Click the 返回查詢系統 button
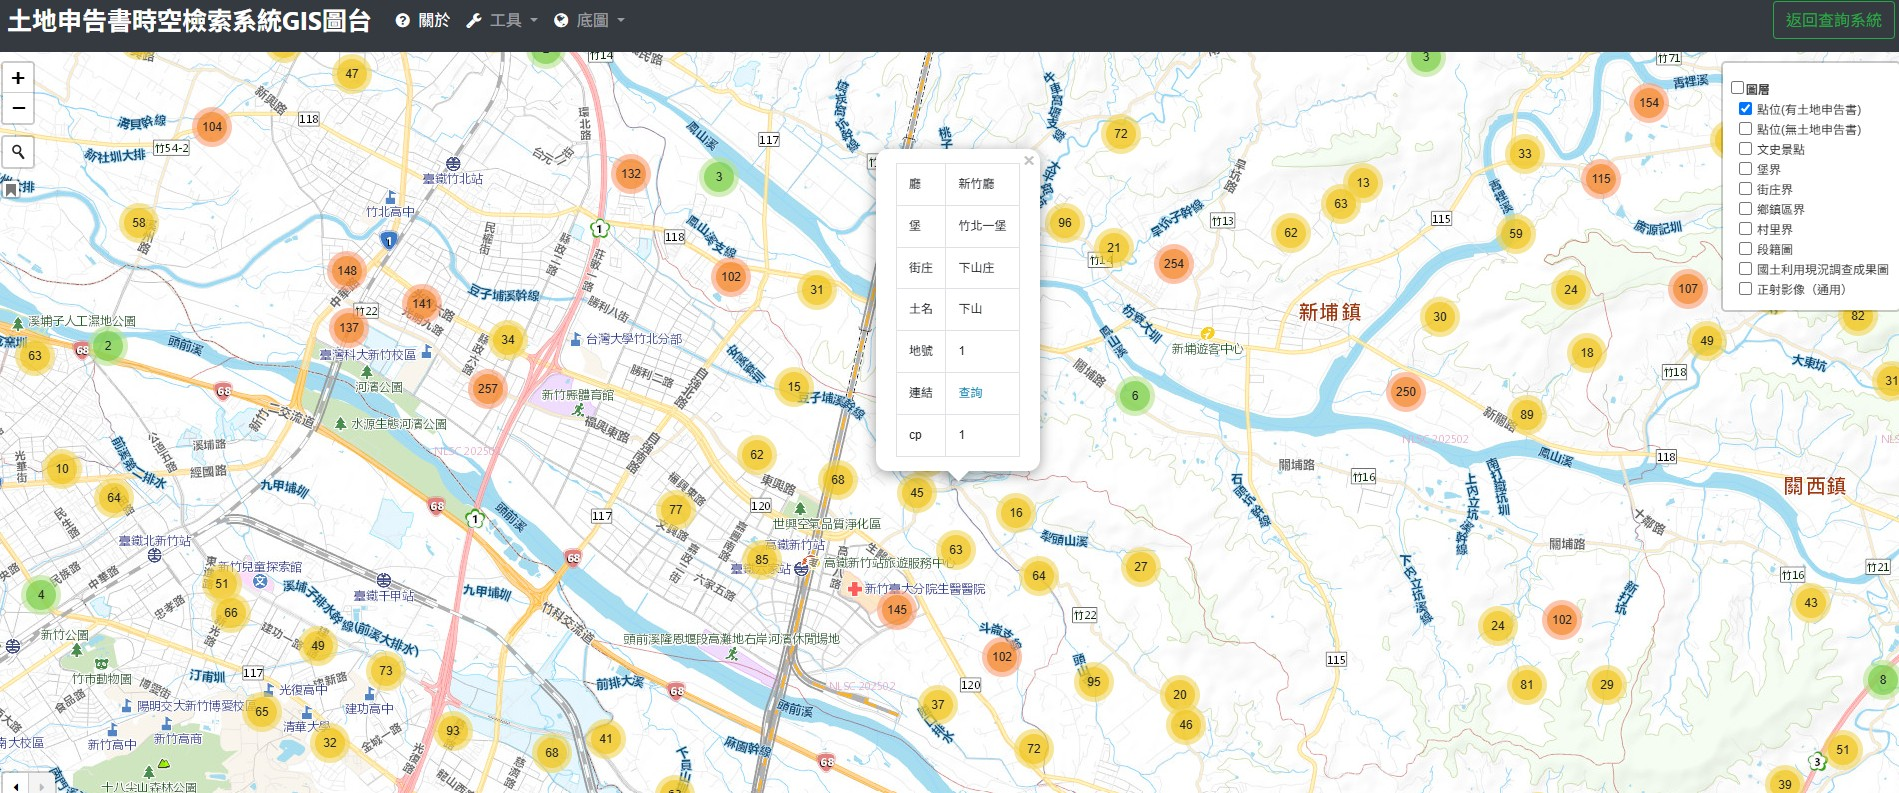This screenshot has height=793, width=1899. pos(1833,20)
